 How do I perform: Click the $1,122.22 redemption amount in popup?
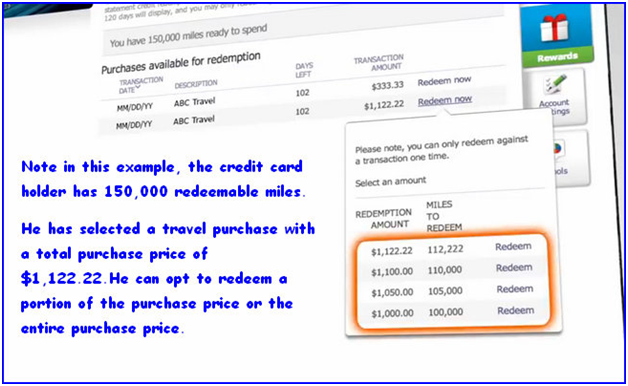click(x=392, y=251)
